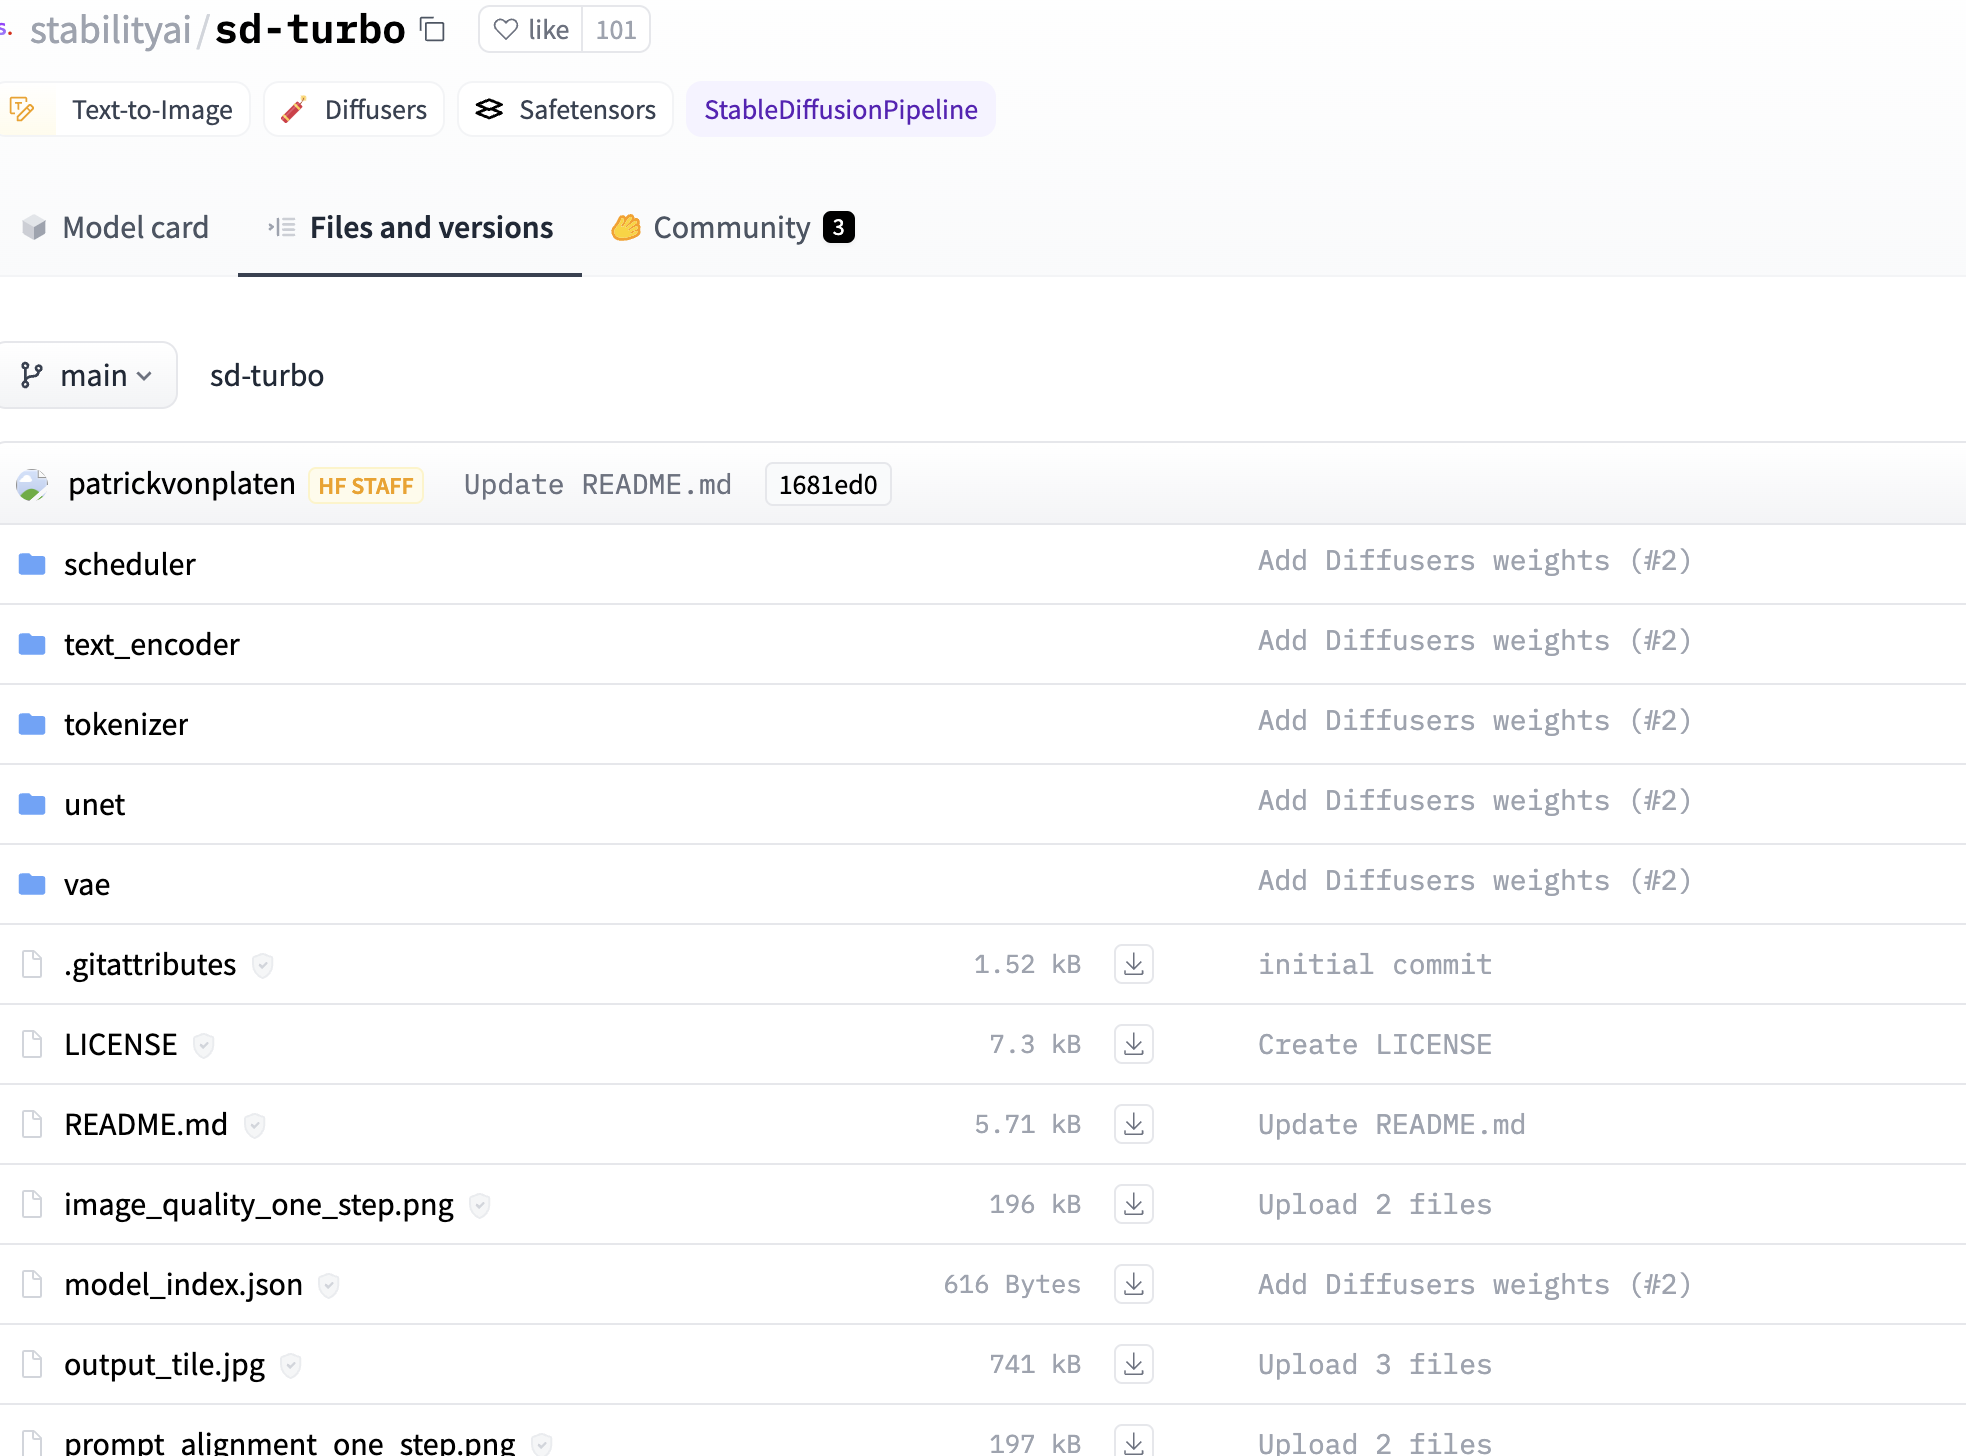The height and width of the screenshot is (1456, 1966).
Task: Download prompt_alignment_one_step.png
Action: [1134, 1441]
